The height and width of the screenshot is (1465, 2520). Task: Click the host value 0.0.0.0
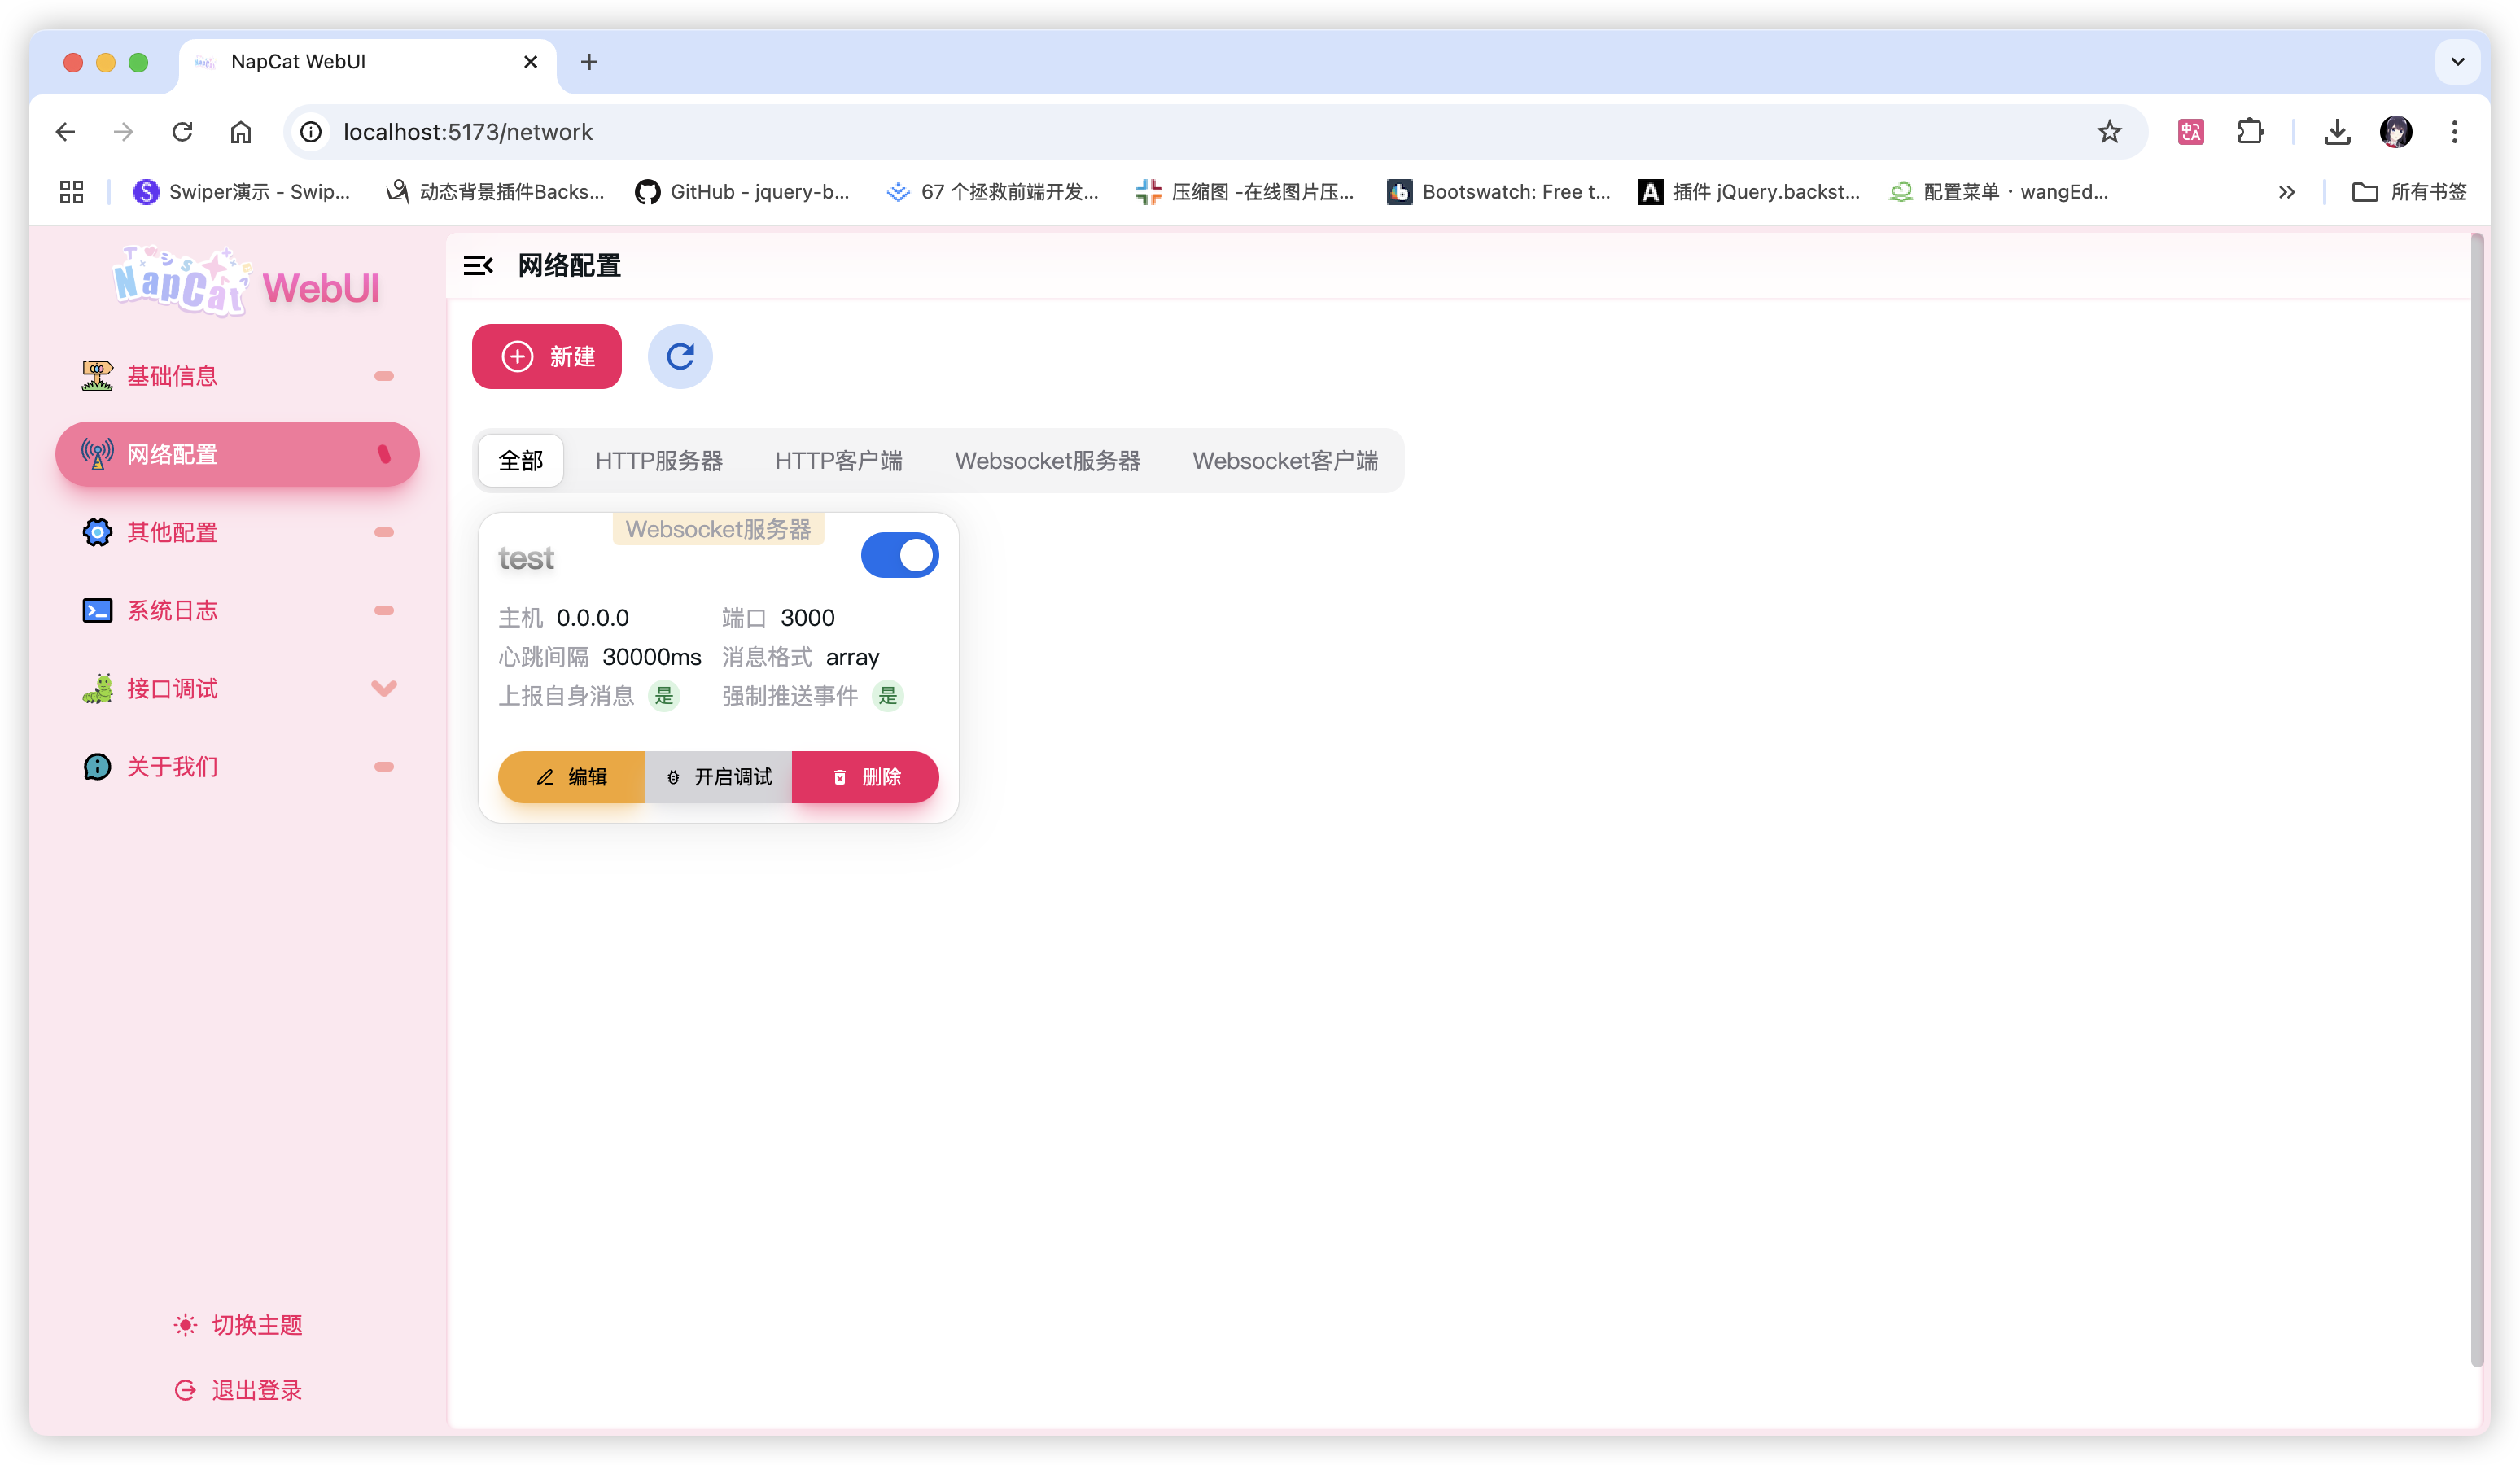coord(593,618)
